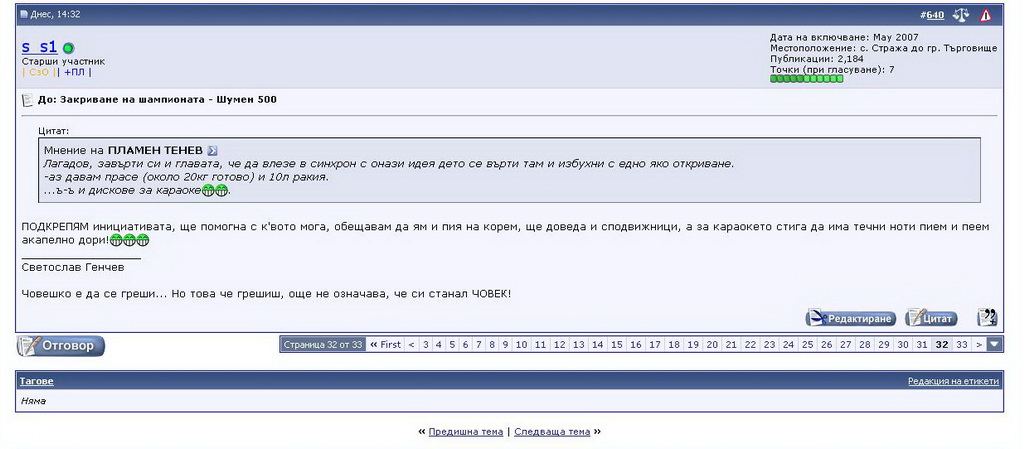Go to page 24

[x=788, y=345]
